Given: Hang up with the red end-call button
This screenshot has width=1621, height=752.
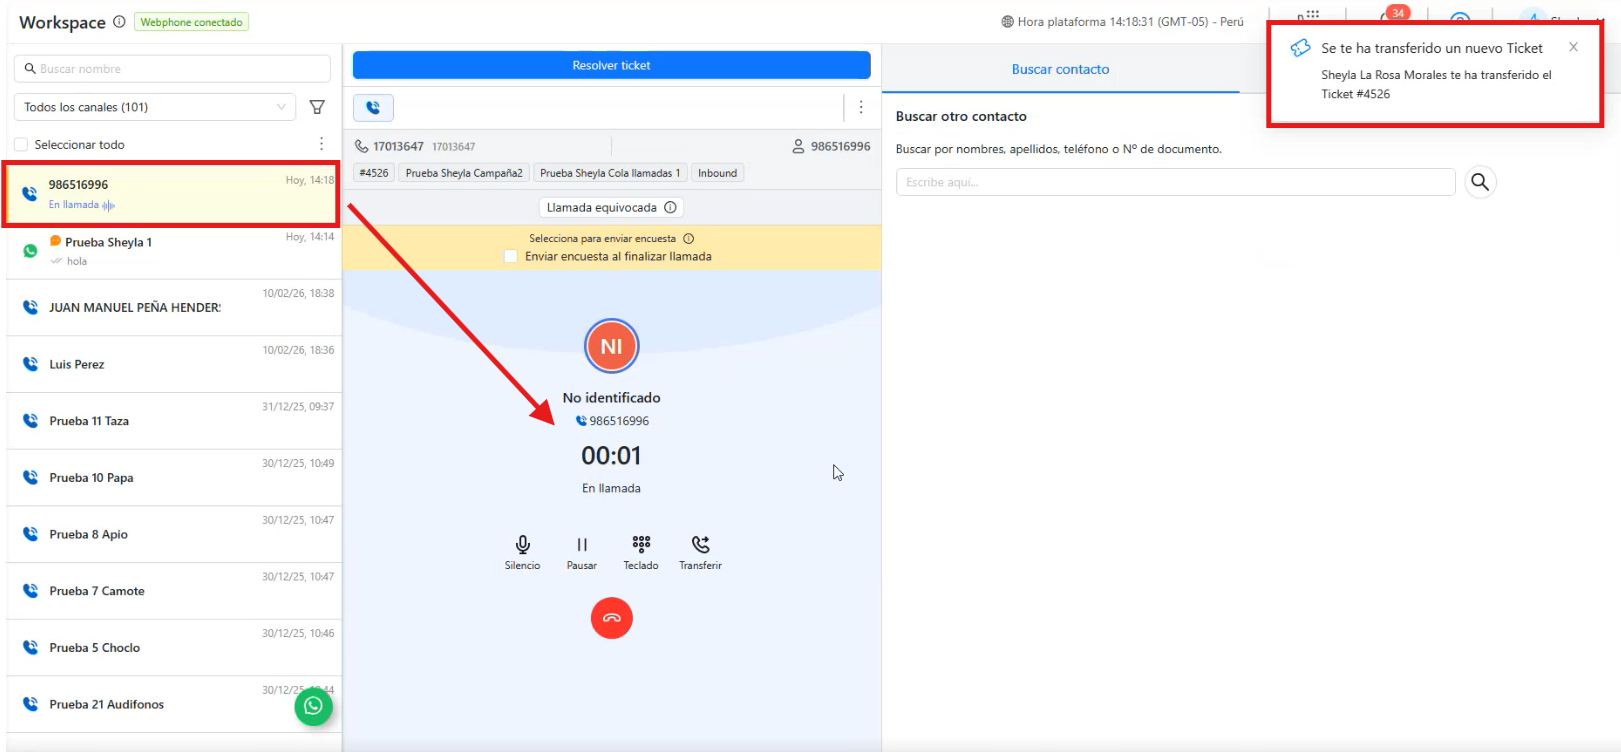Looking at the screenshot, I should click(612, 618).
